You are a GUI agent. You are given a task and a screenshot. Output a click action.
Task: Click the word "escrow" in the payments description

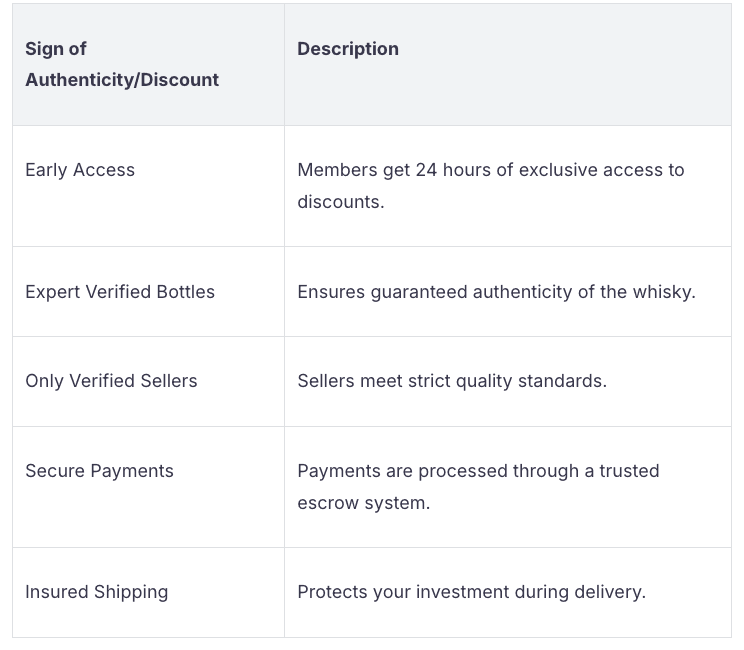pos(326,503)
